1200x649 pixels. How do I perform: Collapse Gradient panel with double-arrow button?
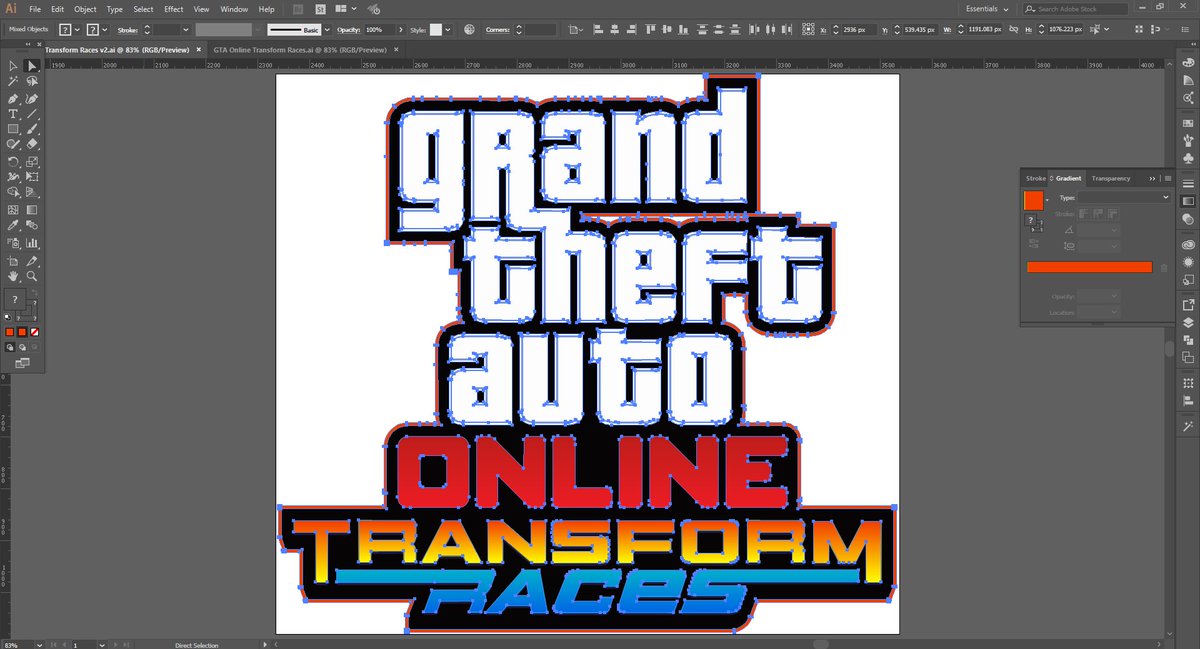point(1152,178)
